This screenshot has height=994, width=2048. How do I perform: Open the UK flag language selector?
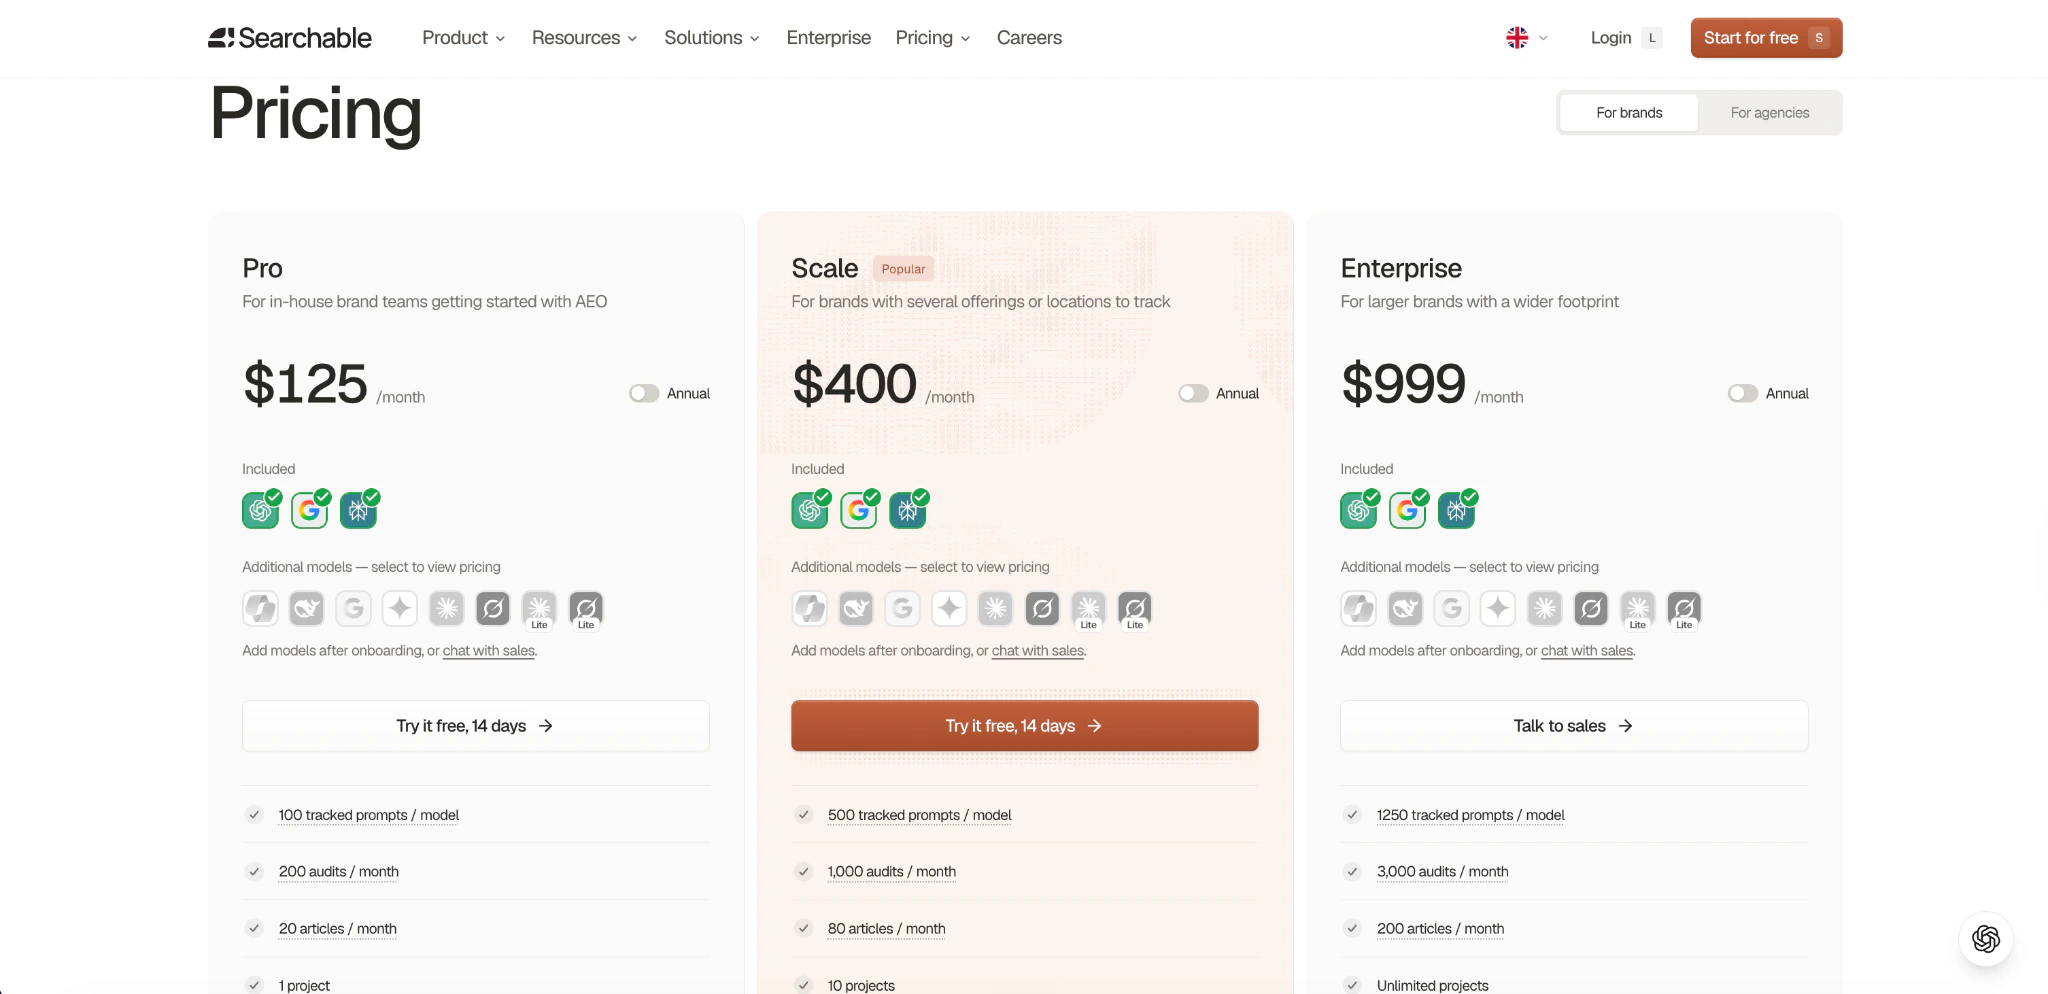coord(1527,38)
